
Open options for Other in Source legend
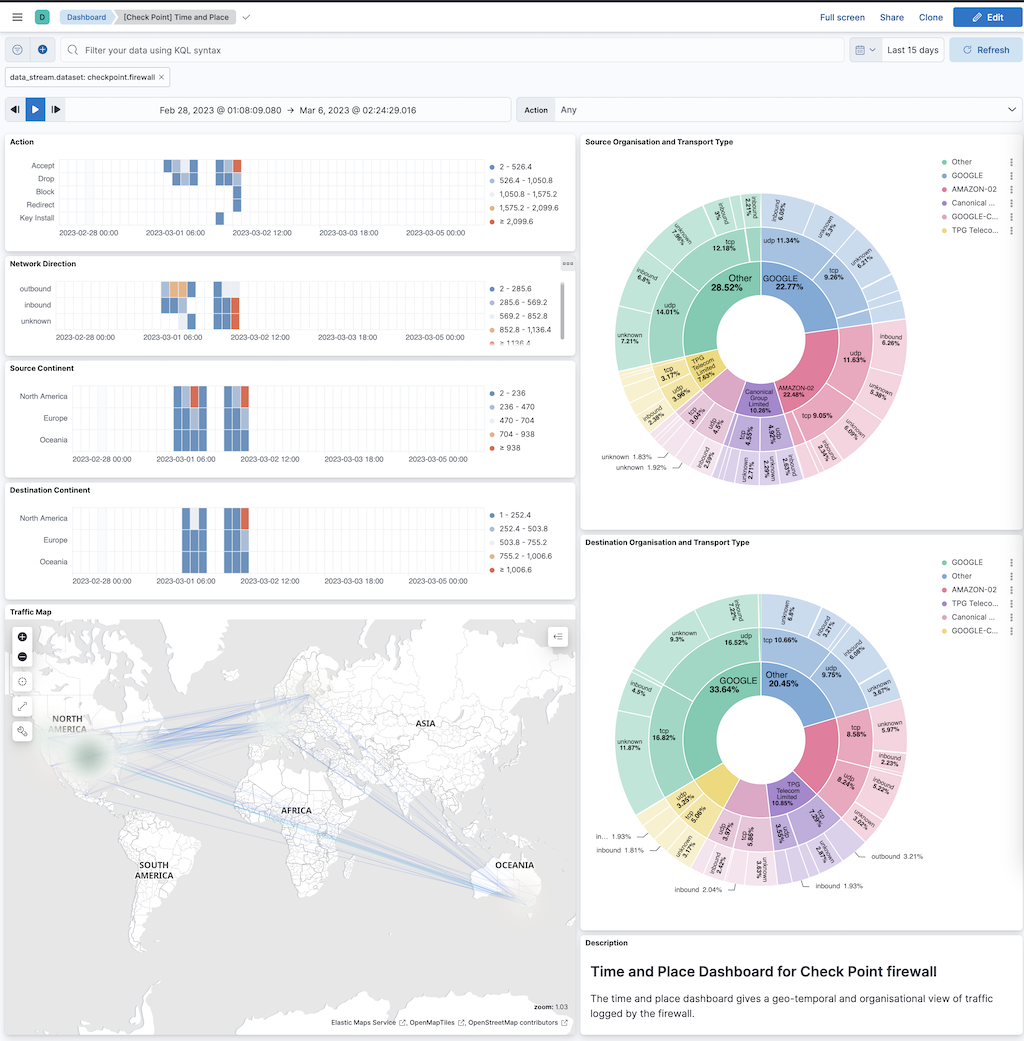coord(1011,162)
